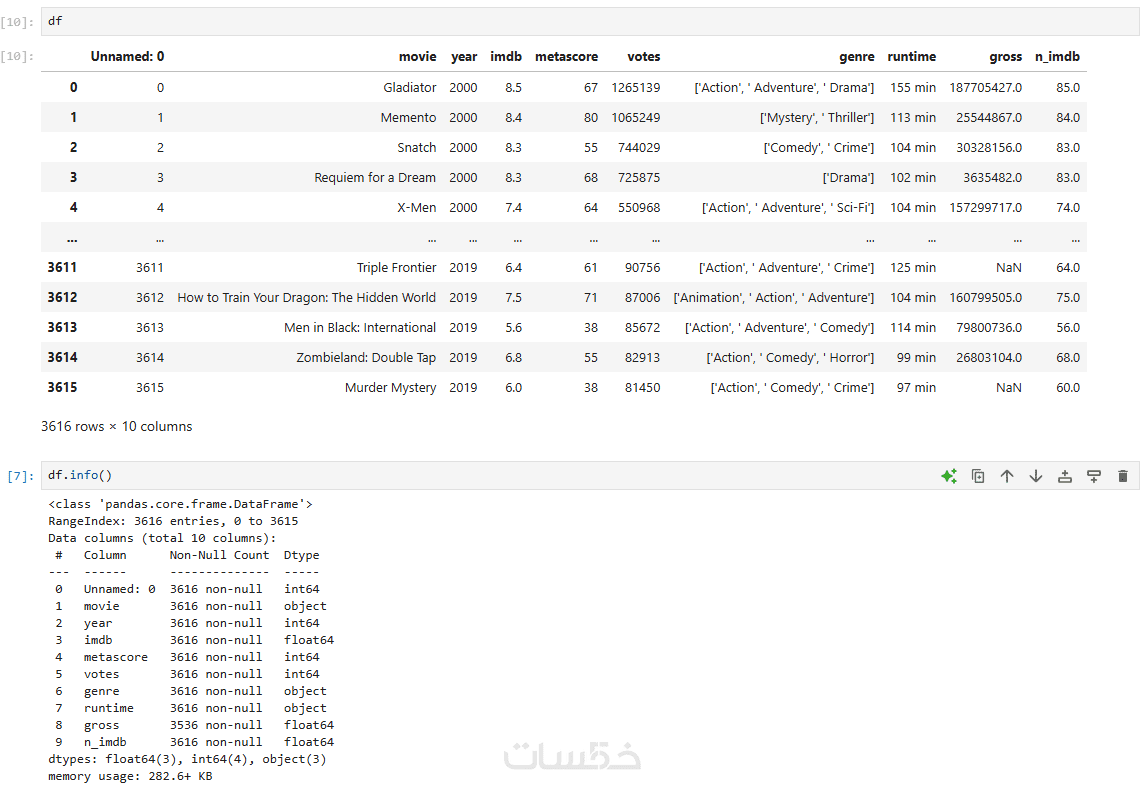Click runtime value '155 min'
Image resolution: width=1145 pixels, height=786 pixels.
click(x=912, y=88)
